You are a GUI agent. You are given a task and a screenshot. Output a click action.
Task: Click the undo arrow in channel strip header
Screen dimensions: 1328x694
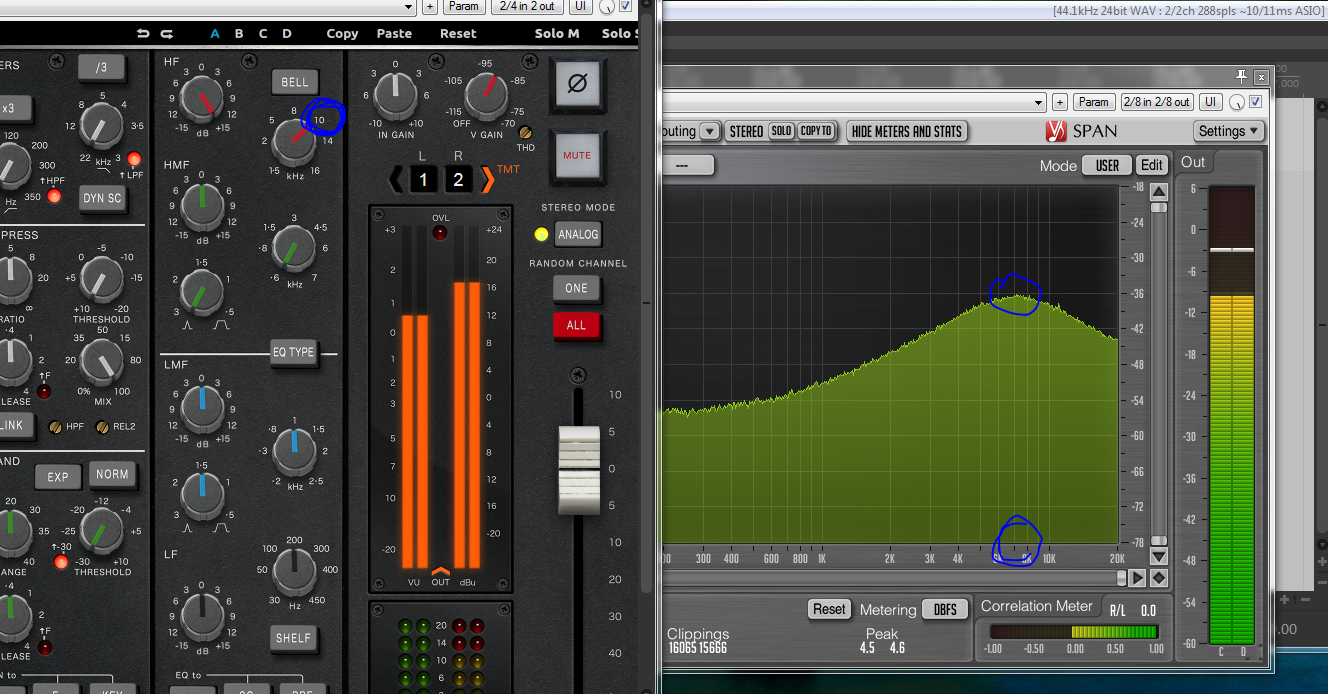[144, 33]
